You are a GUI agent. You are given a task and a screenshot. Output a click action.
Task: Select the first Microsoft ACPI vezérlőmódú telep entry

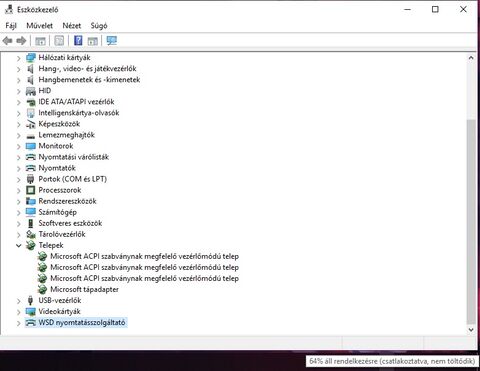pos(144,256)
